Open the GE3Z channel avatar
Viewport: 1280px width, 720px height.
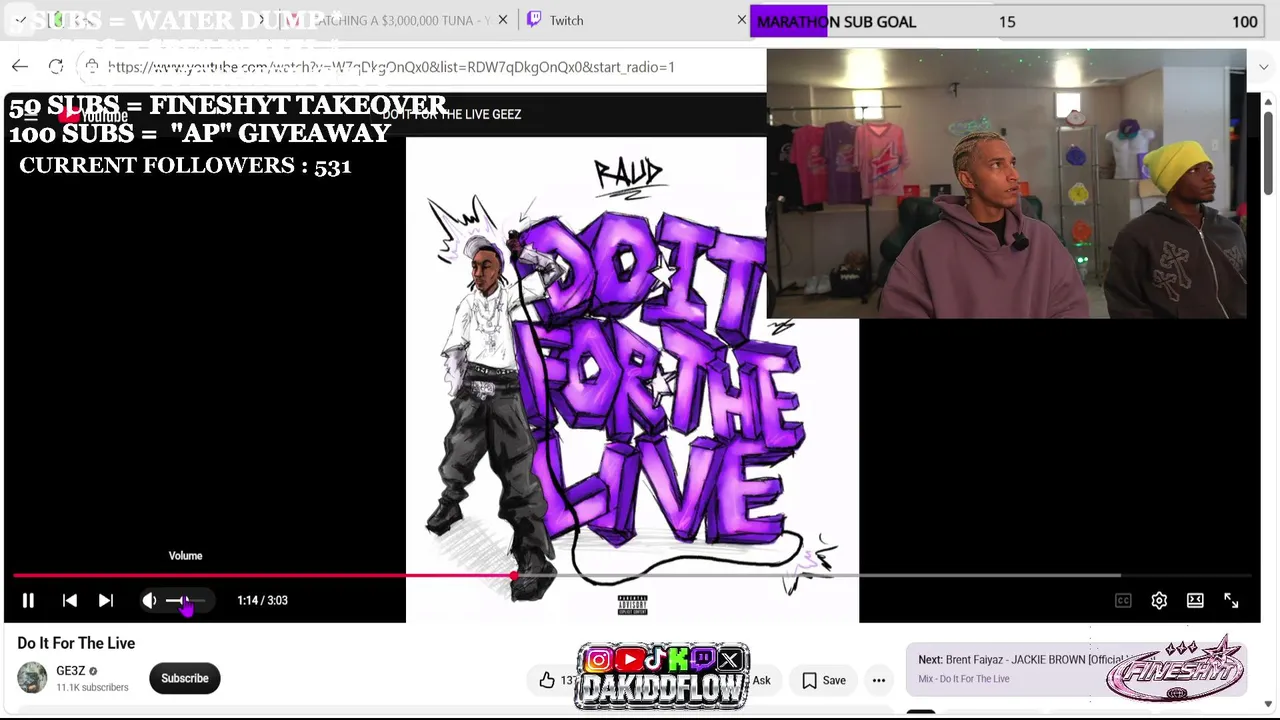[32, 678]
